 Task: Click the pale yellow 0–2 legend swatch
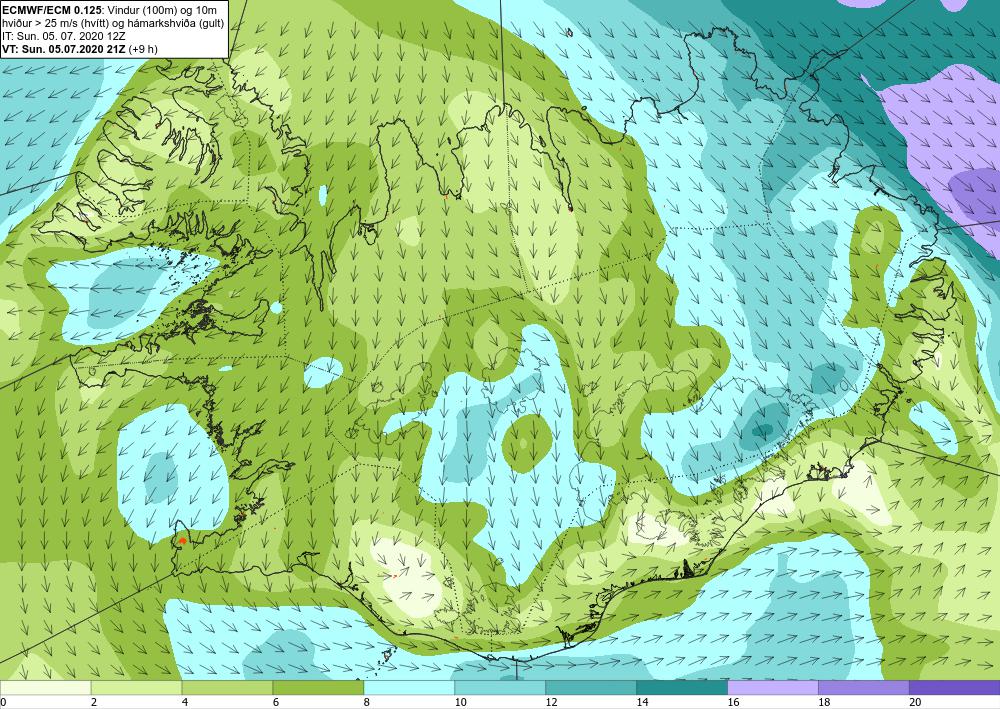click(x=46, y=688)
